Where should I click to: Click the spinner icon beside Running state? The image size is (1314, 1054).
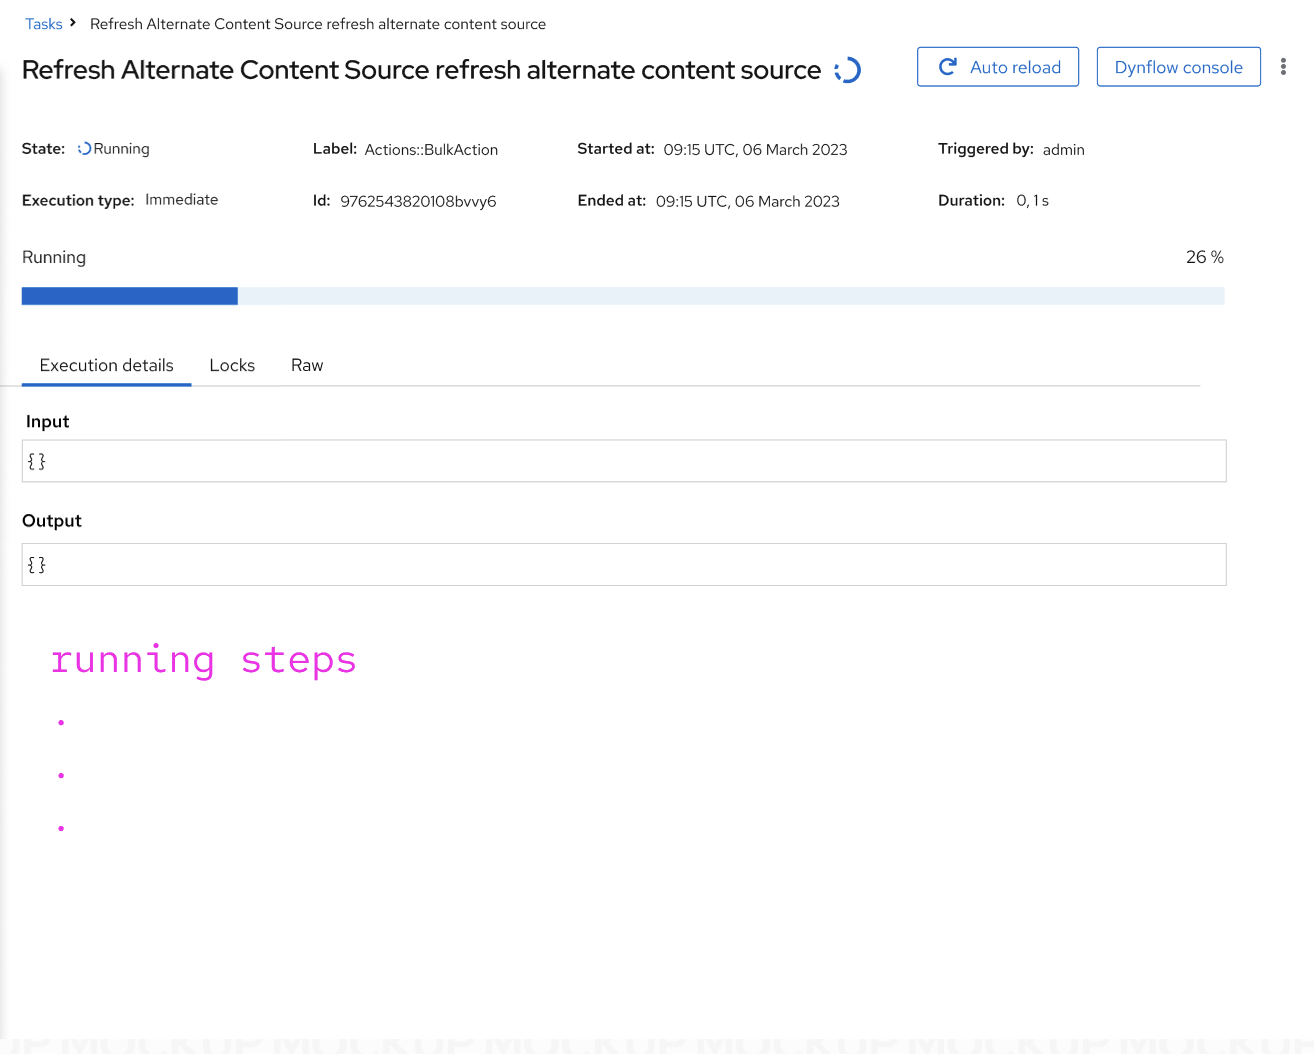pos(84,149)
